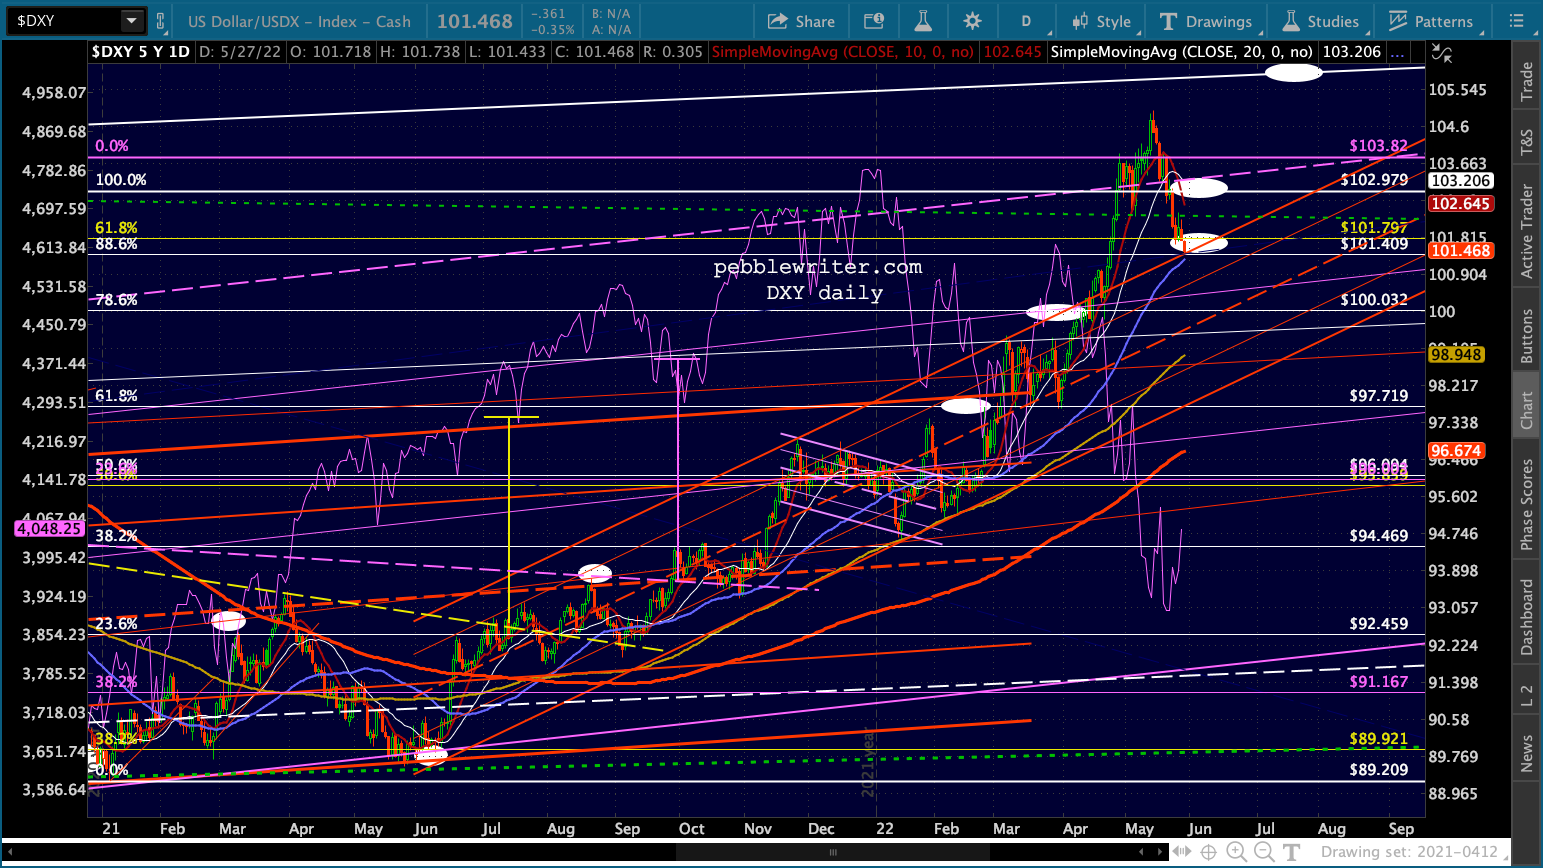Click the Oct label on the time axis
The width and height of the screenshot is (1543, 868).
tap(691, 829)
